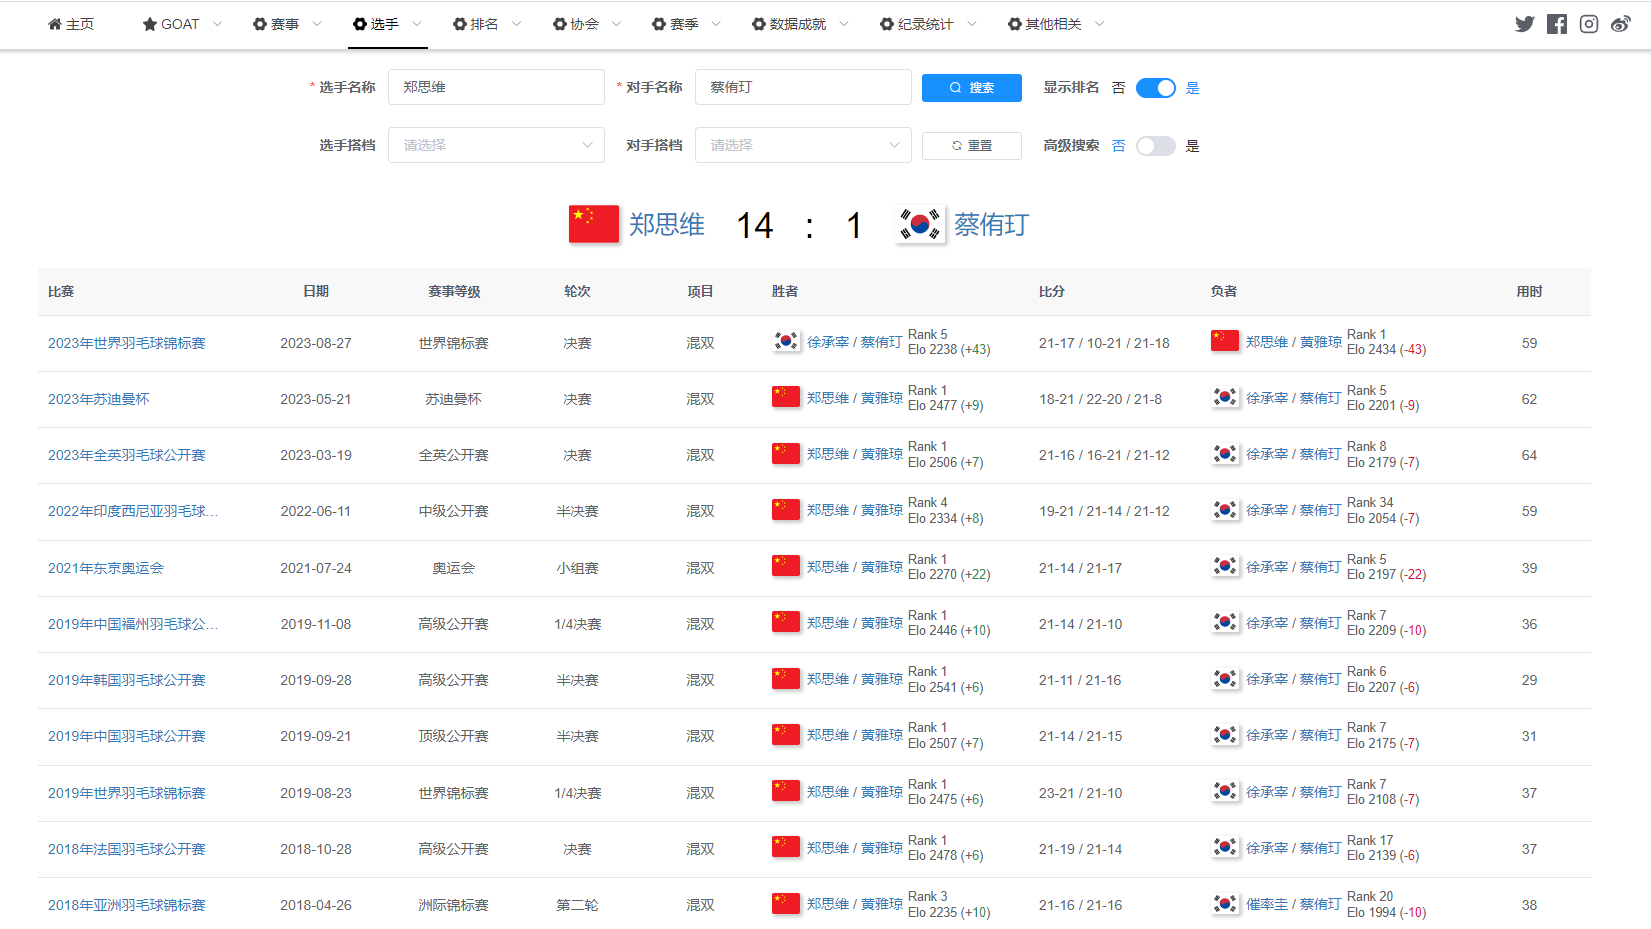Click the date 2022-06-11

(316, 511)
